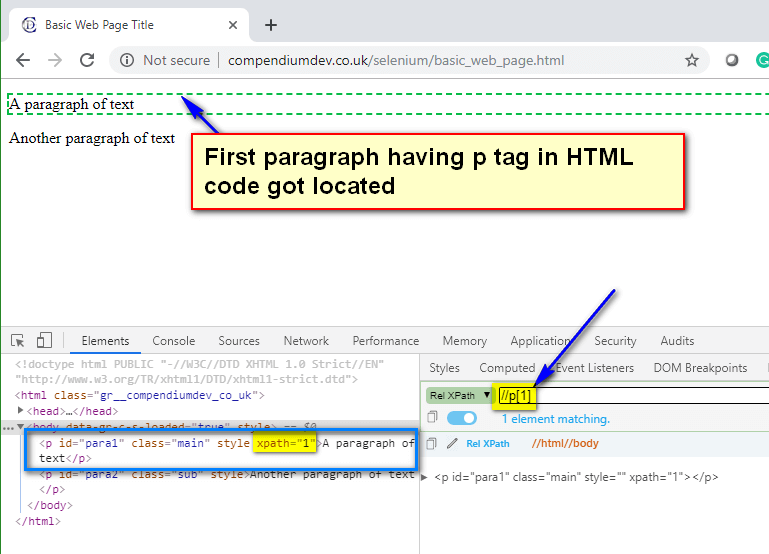This screenshot has width=769, height=554.
Task: View site information icon next to Not secure
Action: pyautogui.click(x=127, y=60)
